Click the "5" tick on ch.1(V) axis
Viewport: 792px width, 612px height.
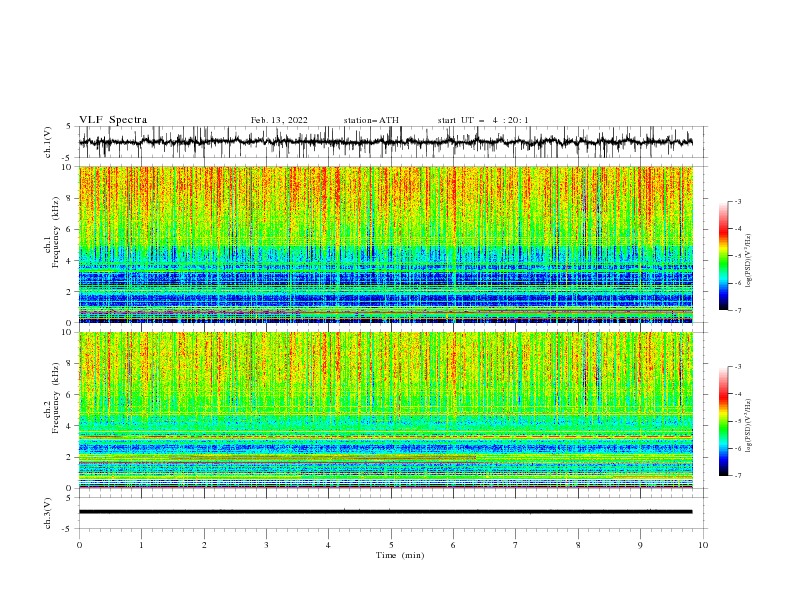(69, 127)
